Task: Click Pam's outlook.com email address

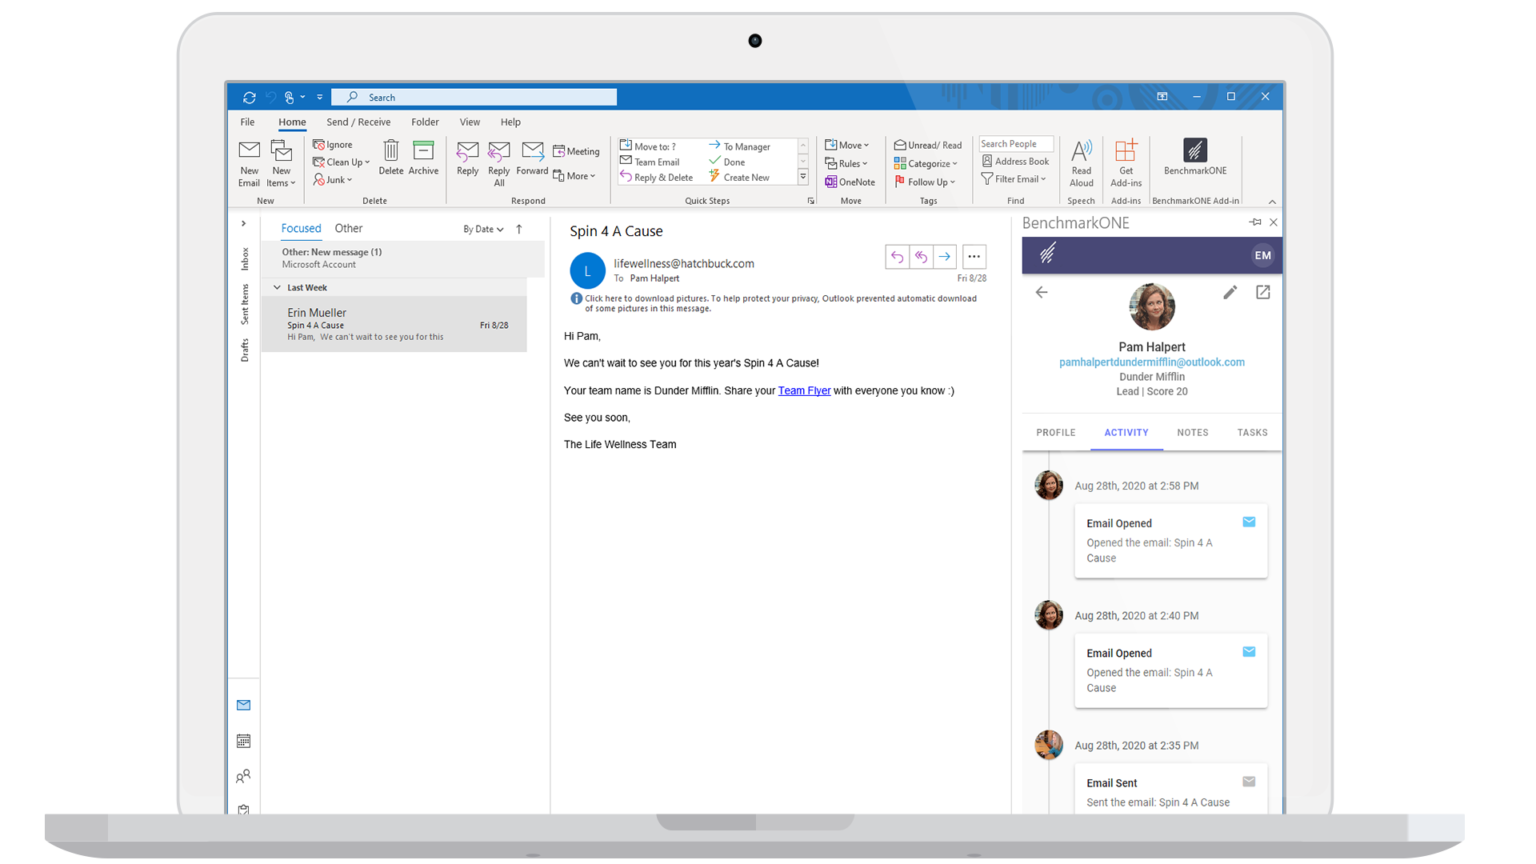Action: point(1151,362)
